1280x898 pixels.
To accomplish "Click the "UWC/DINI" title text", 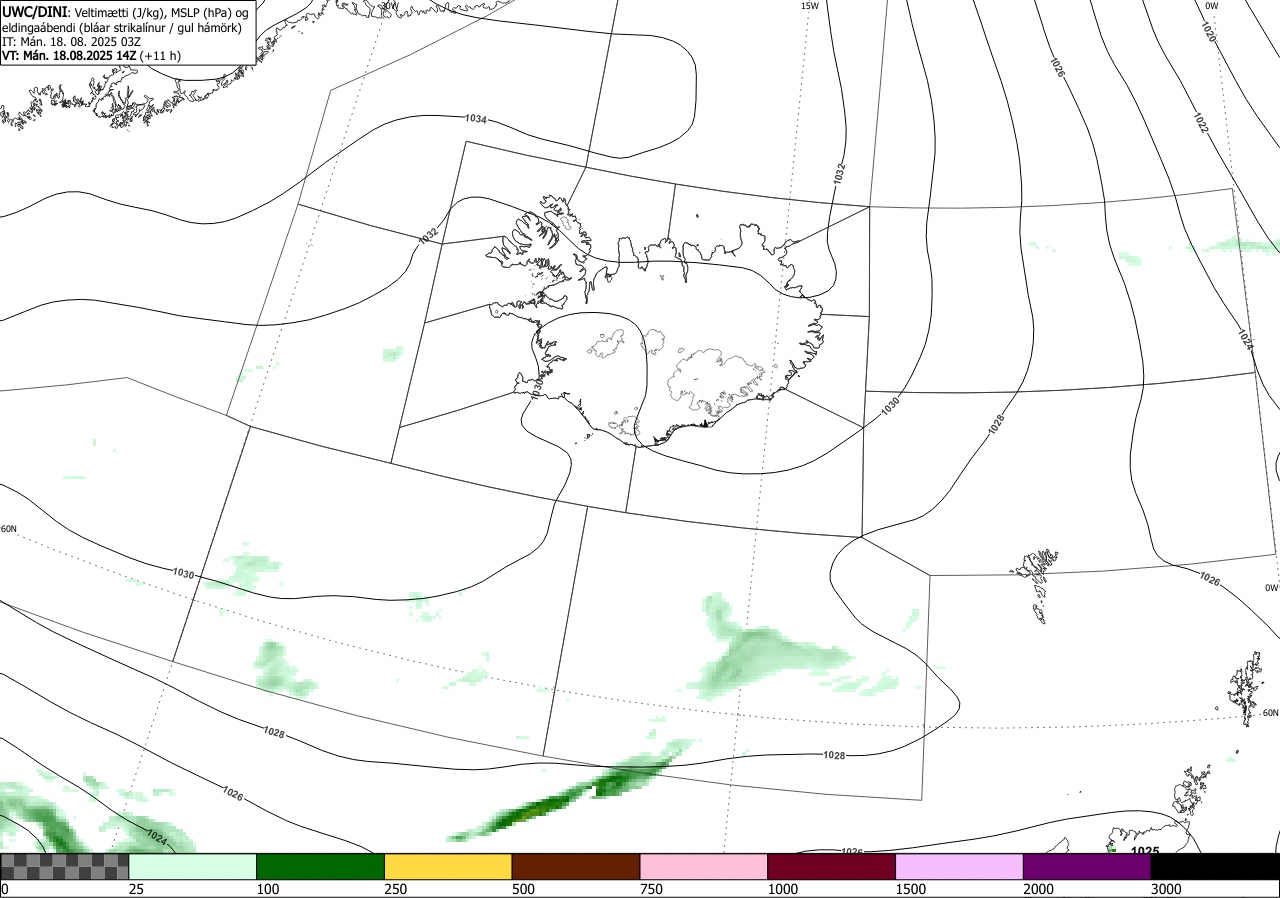I will click(34, 12).
